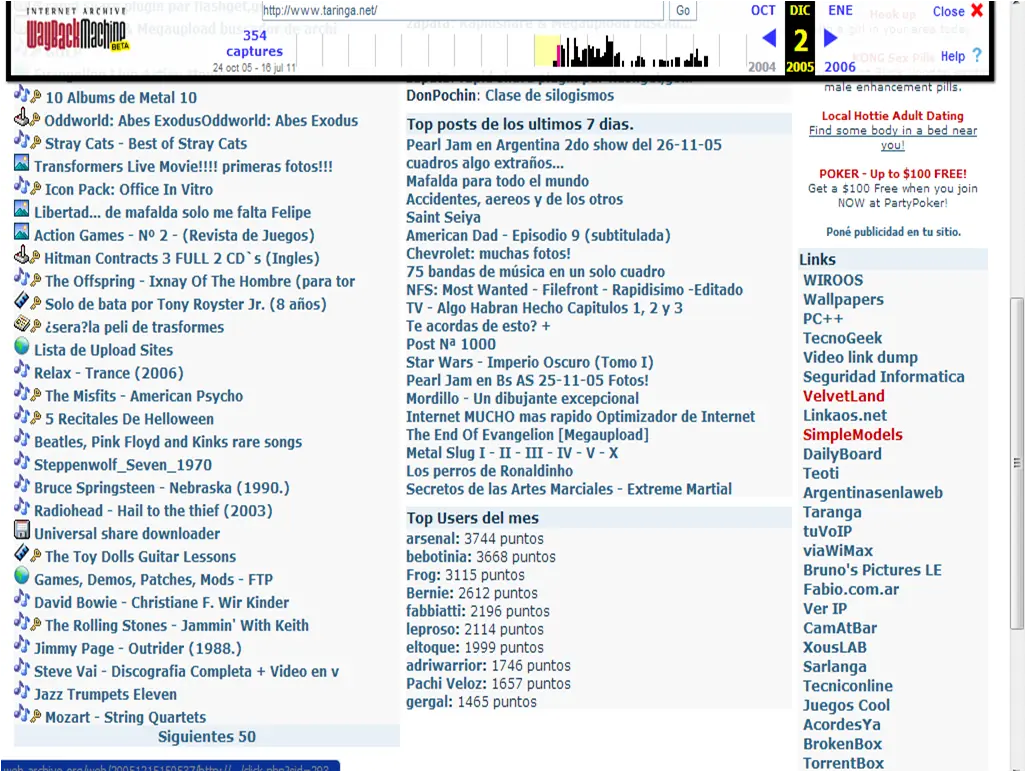Open the Mozart - String Quartets post
The image size is (1026, 772).
tap(126, 718)
